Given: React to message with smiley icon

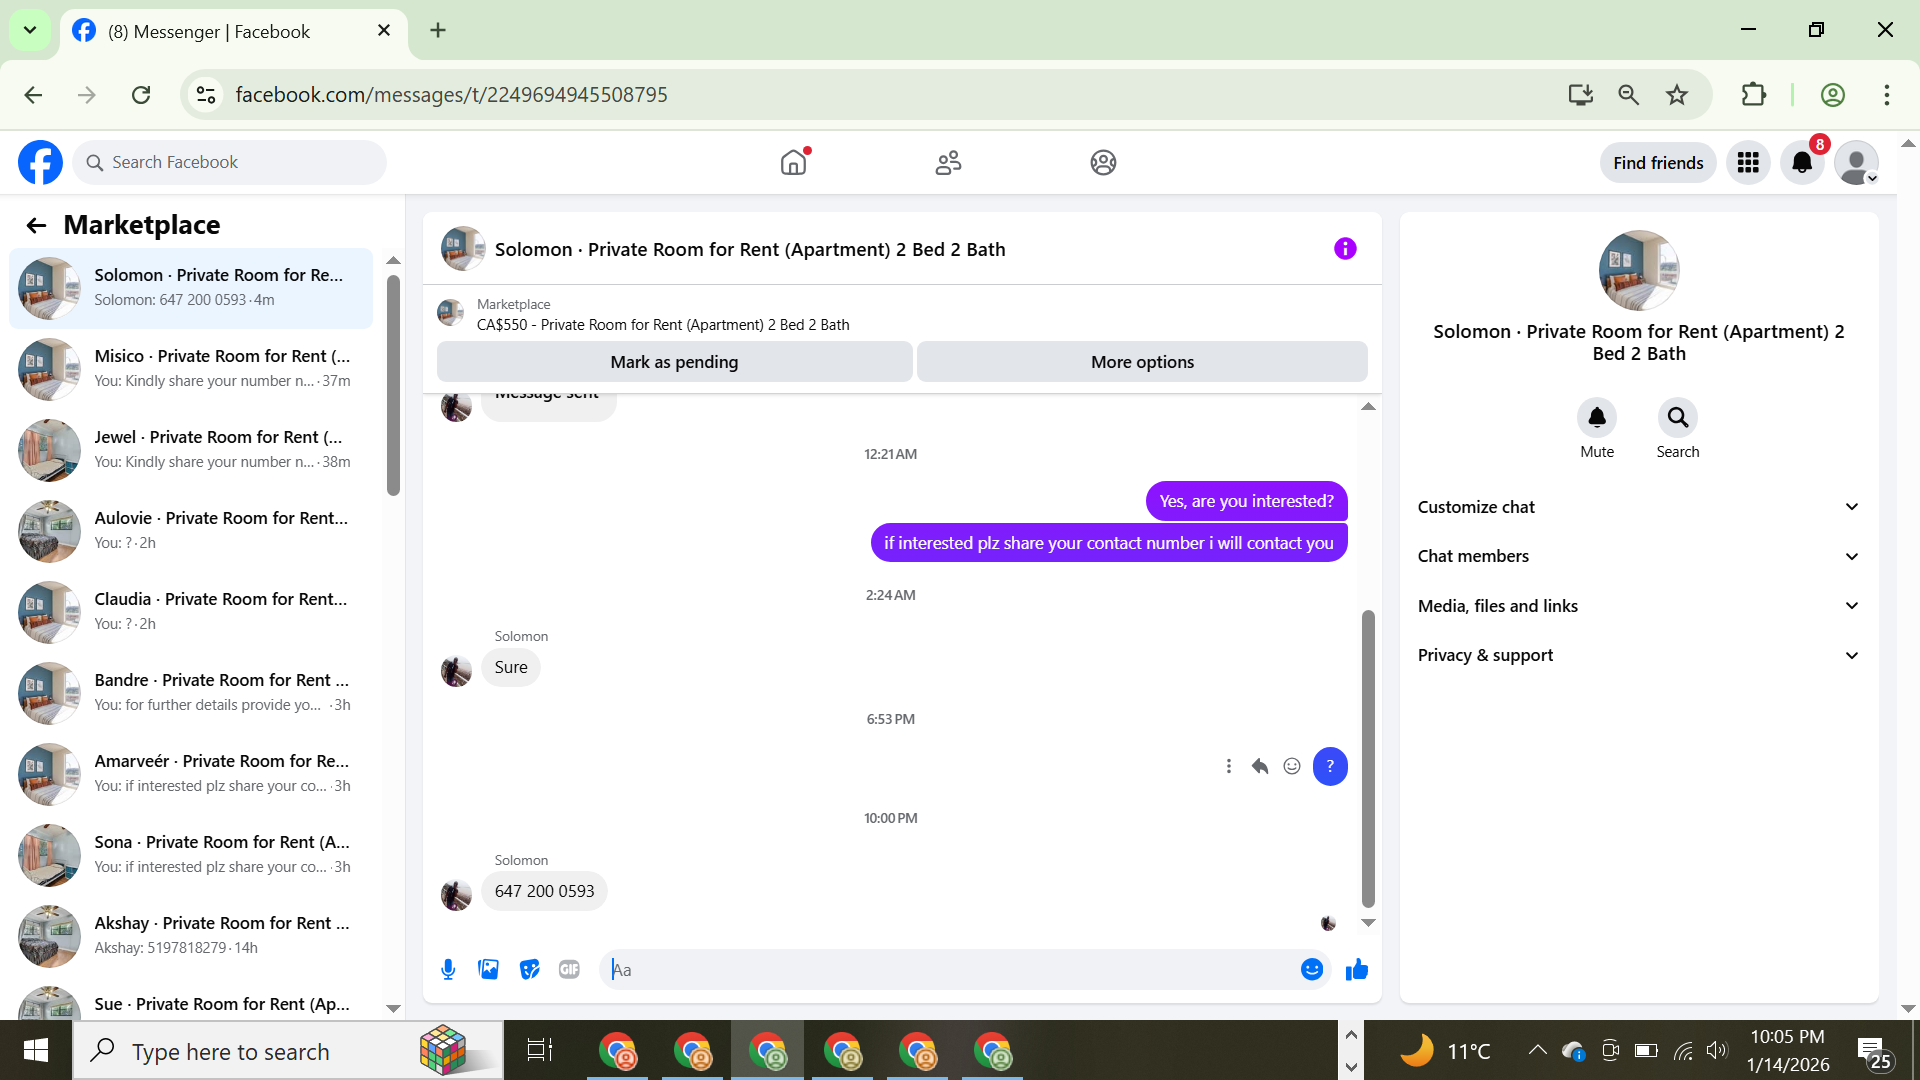Looking at the screenshot, I should click(x=1292, y=766).
